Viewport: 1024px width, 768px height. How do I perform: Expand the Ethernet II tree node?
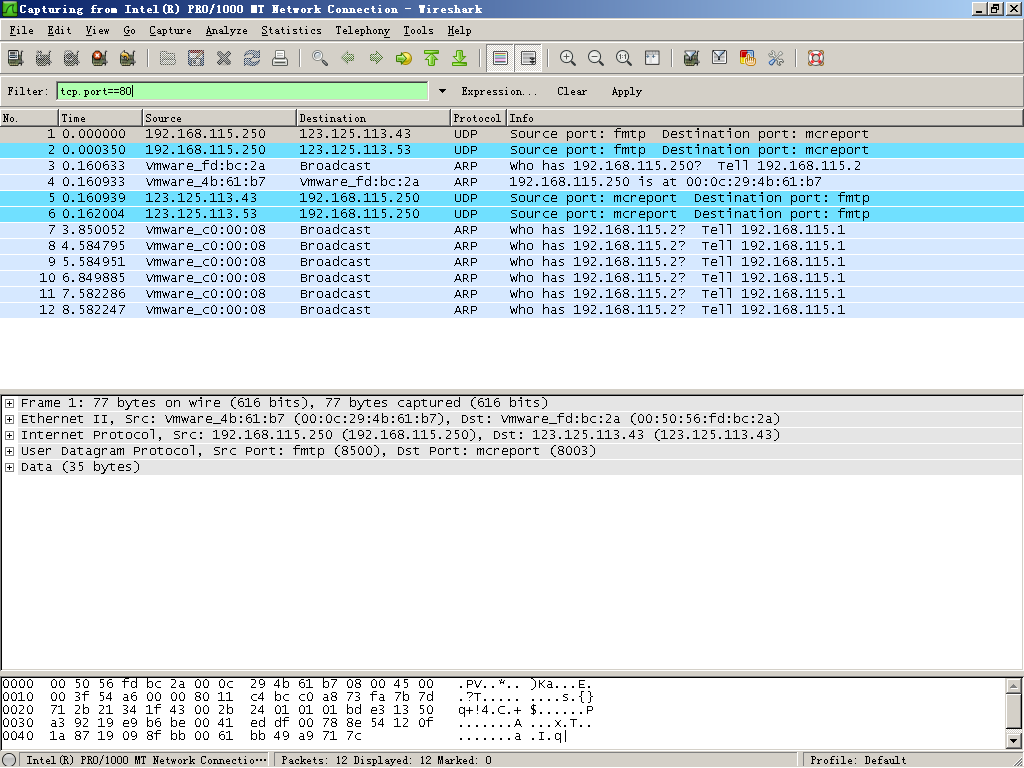pyautogui.click(x=10, y=419)
